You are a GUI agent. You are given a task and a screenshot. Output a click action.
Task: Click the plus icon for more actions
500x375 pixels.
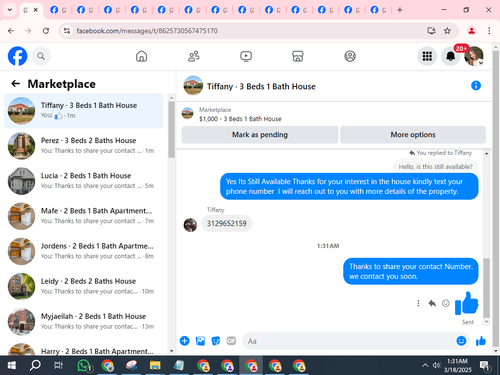coord(185,341)
